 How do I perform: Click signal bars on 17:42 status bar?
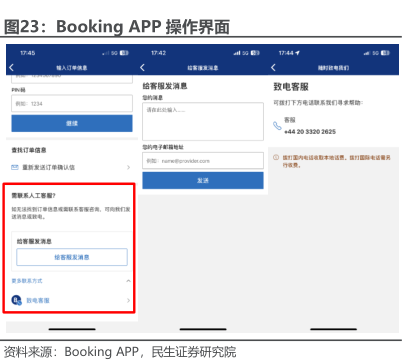[x=237, y=53]
